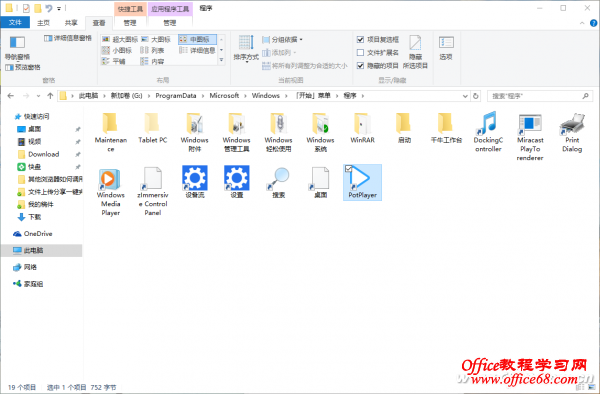The width and height of the screenshot is (600, 394).
Task: Open the Windows 附件 folder
Action: (194, 132)
